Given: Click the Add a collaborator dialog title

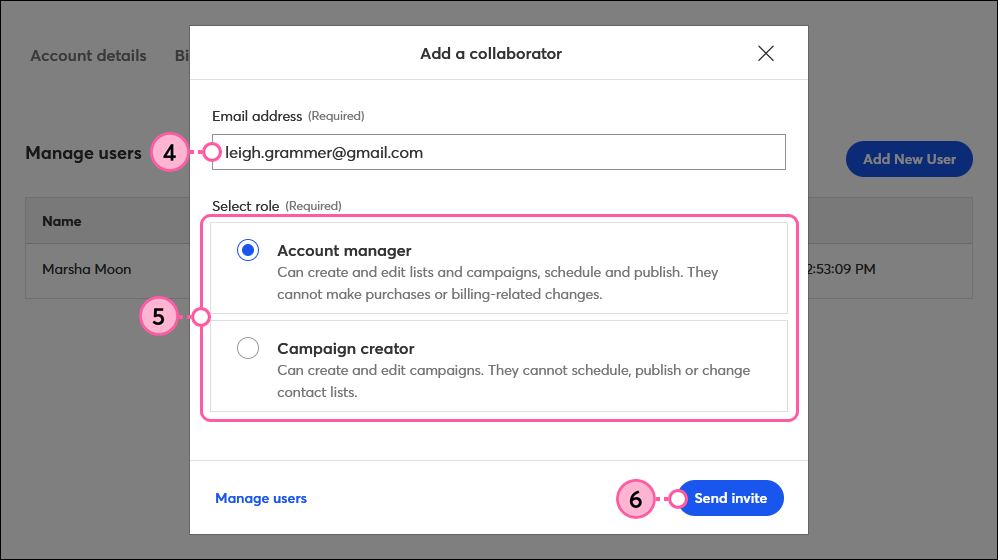Looking at the screenshot, I should point(491,53).
